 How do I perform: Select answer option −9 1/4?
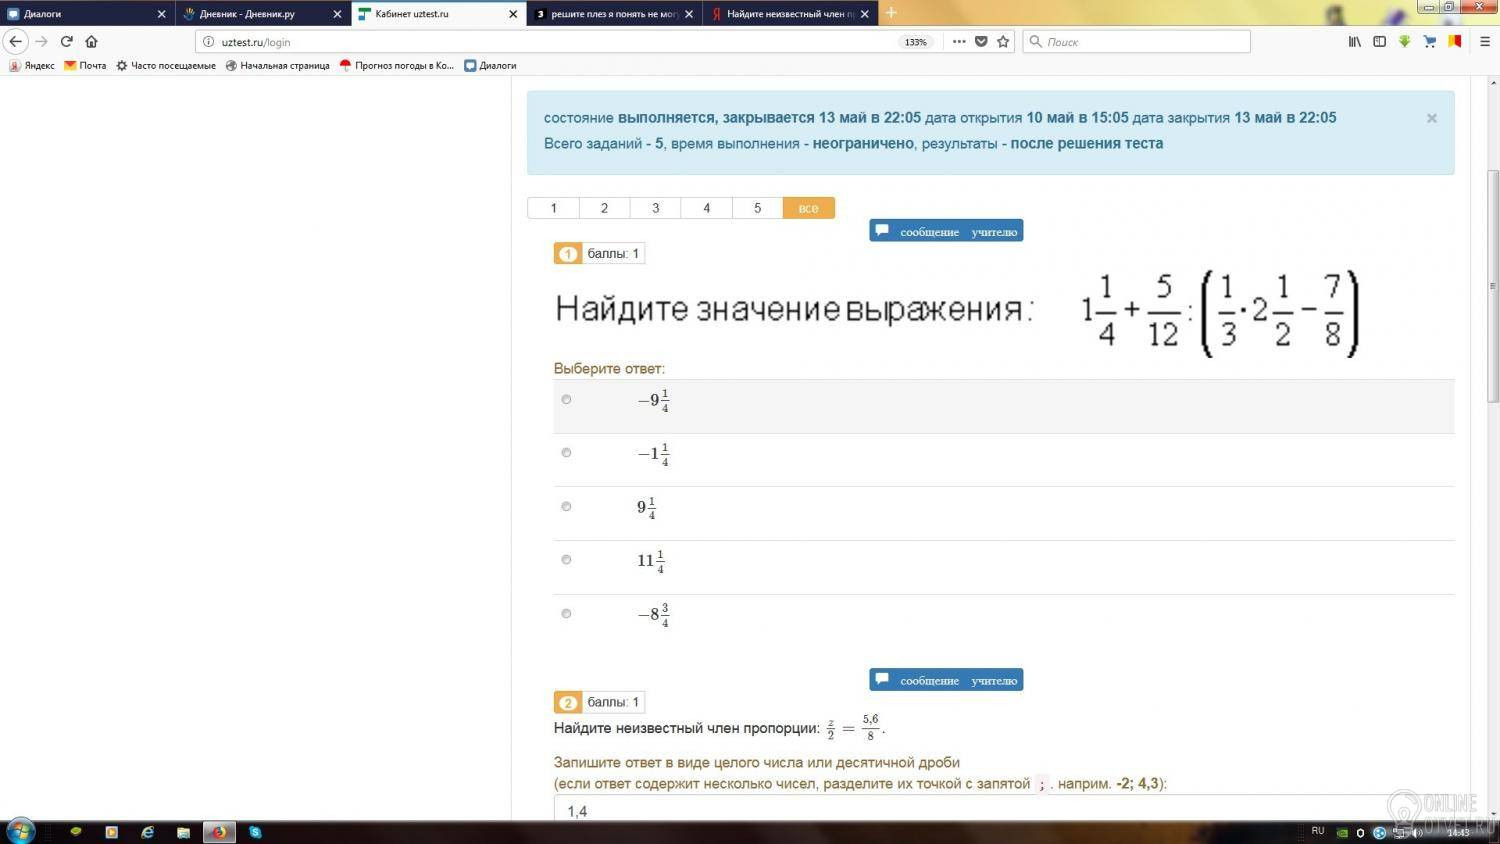pos(566,399)
